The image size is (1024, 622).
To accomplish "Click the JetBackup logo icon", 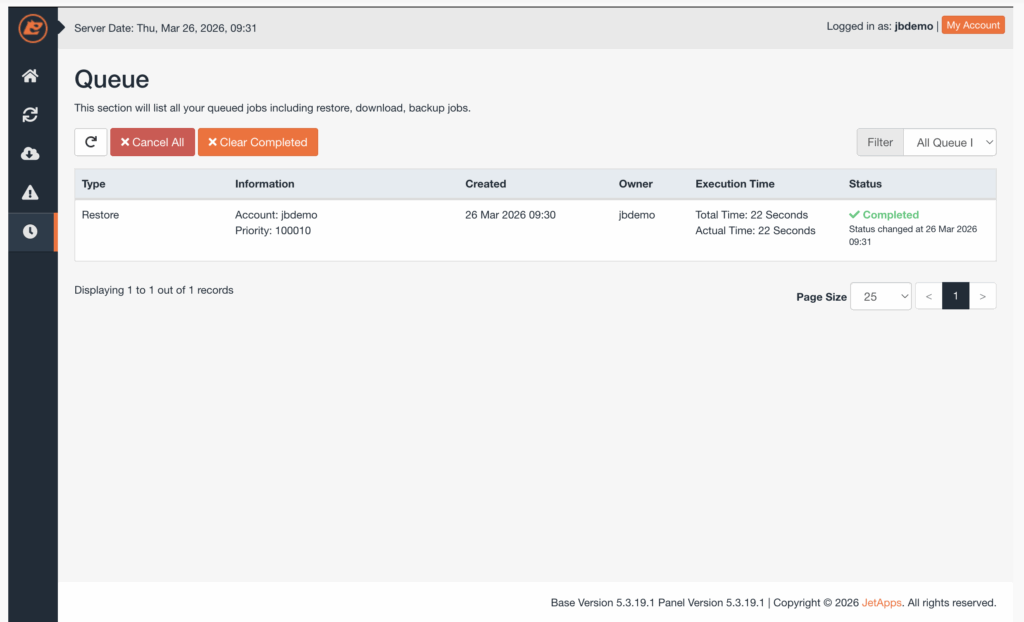I will pos(32,29).
